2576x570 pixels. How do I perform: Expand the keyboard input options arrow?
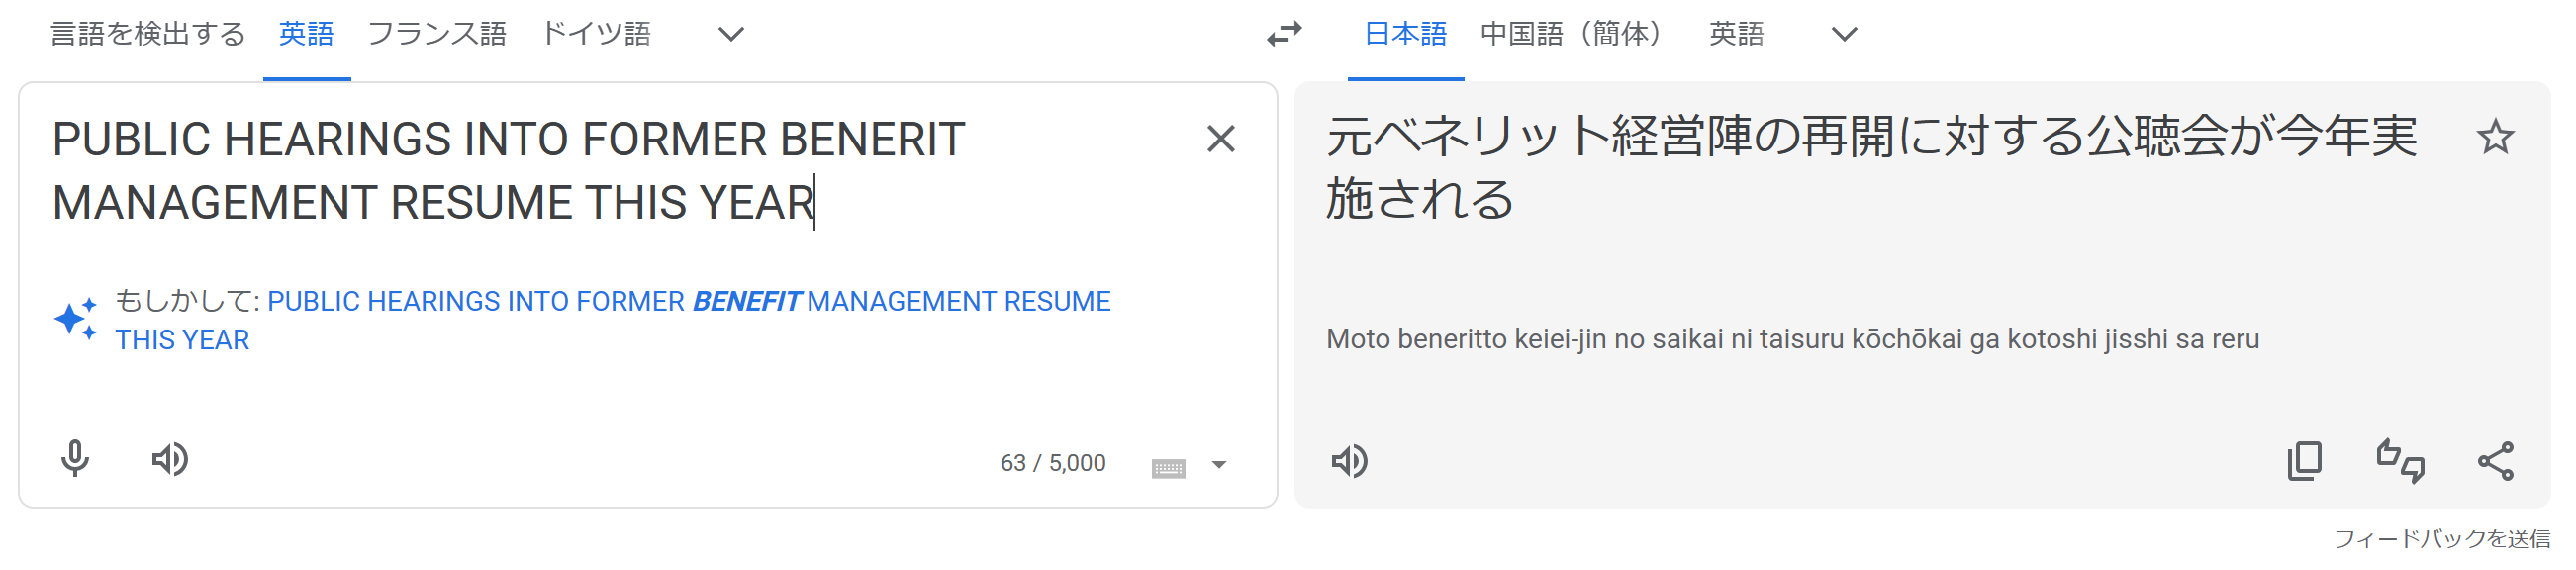tap(1219, 465)
